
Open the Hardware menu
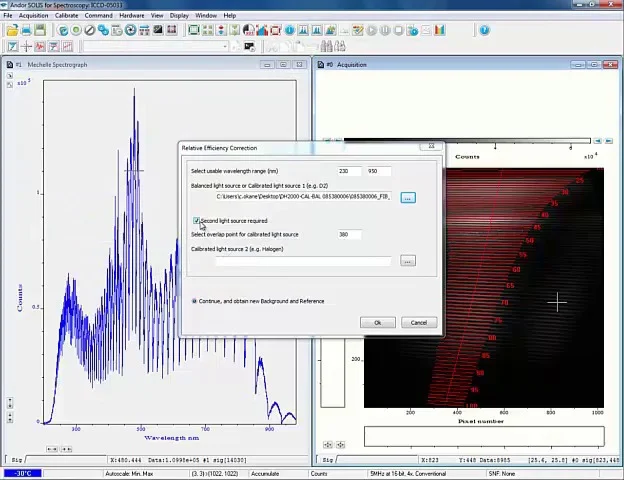131,15
